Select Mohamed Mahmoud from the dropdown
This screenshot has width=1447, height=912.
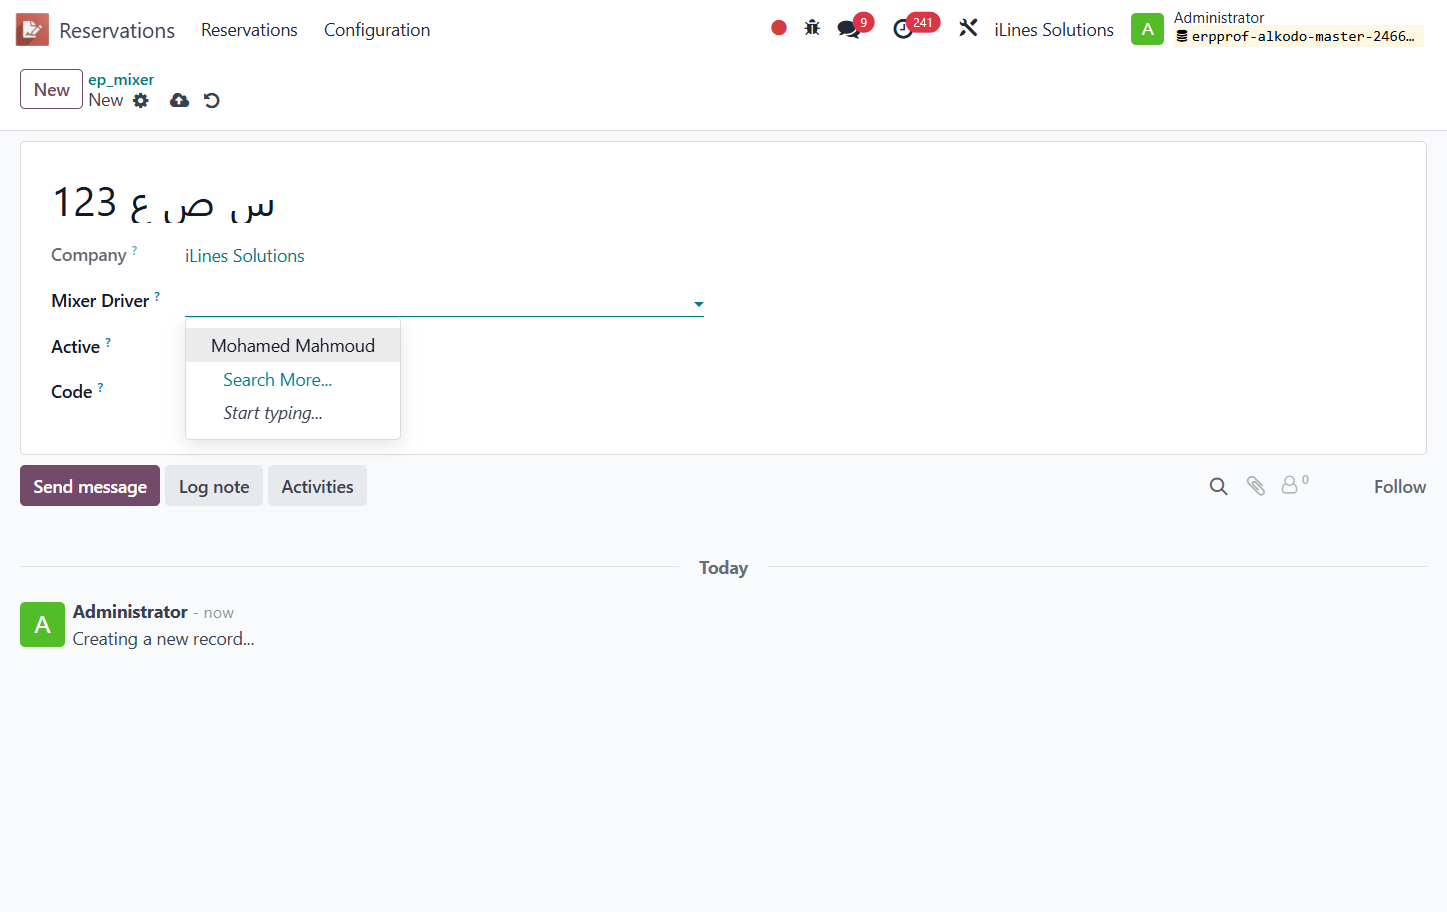pyautogui.click(x=293, y=346)
